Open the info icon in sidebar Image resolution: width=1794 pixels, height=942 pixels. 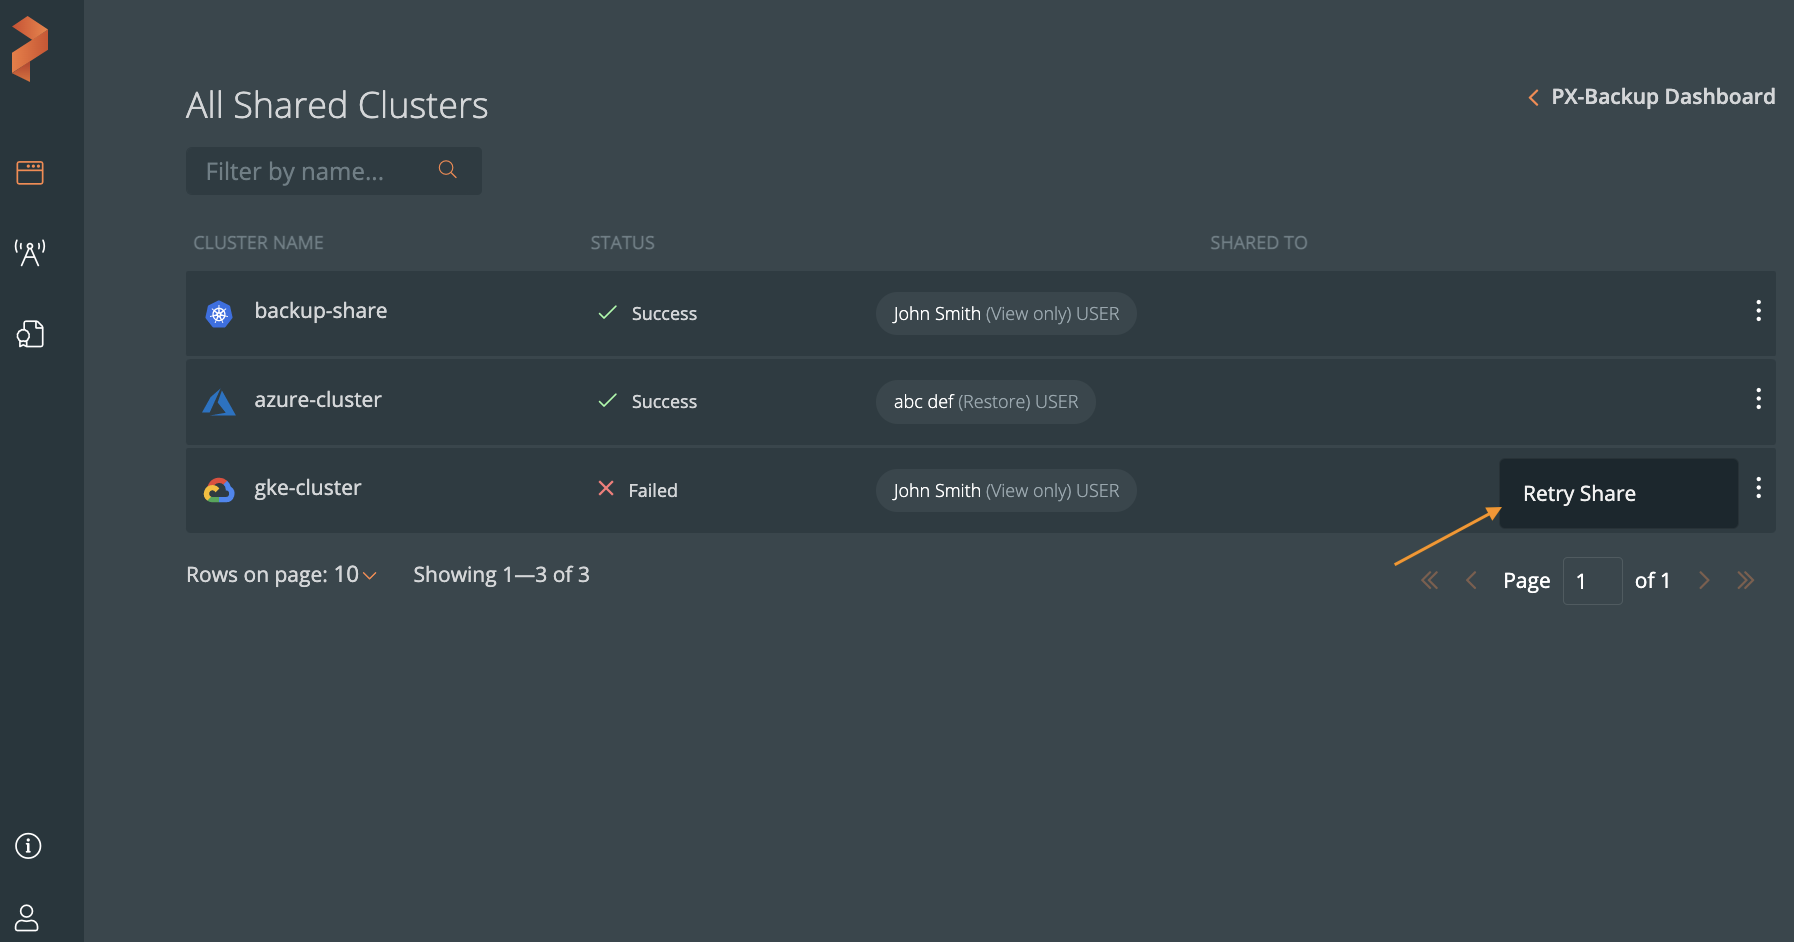tap(28, 846)
